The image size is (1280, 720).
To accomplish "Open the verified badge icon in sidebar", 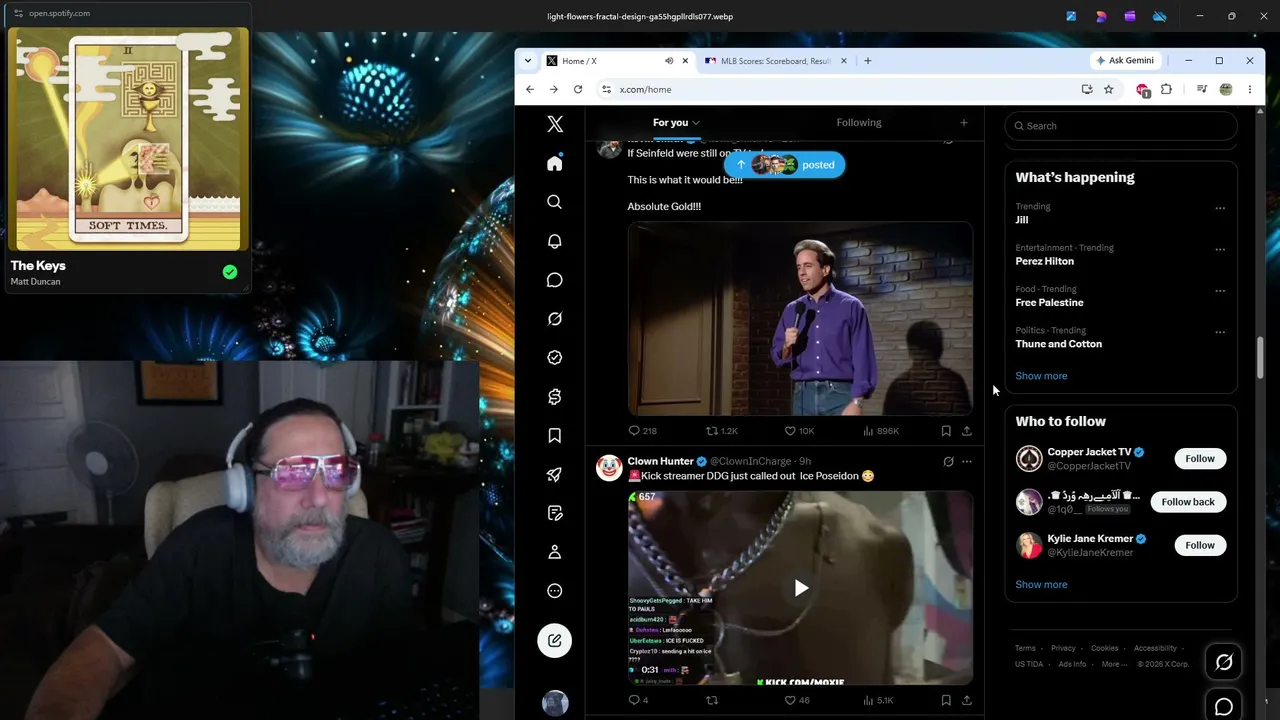I will click(555, 358).
